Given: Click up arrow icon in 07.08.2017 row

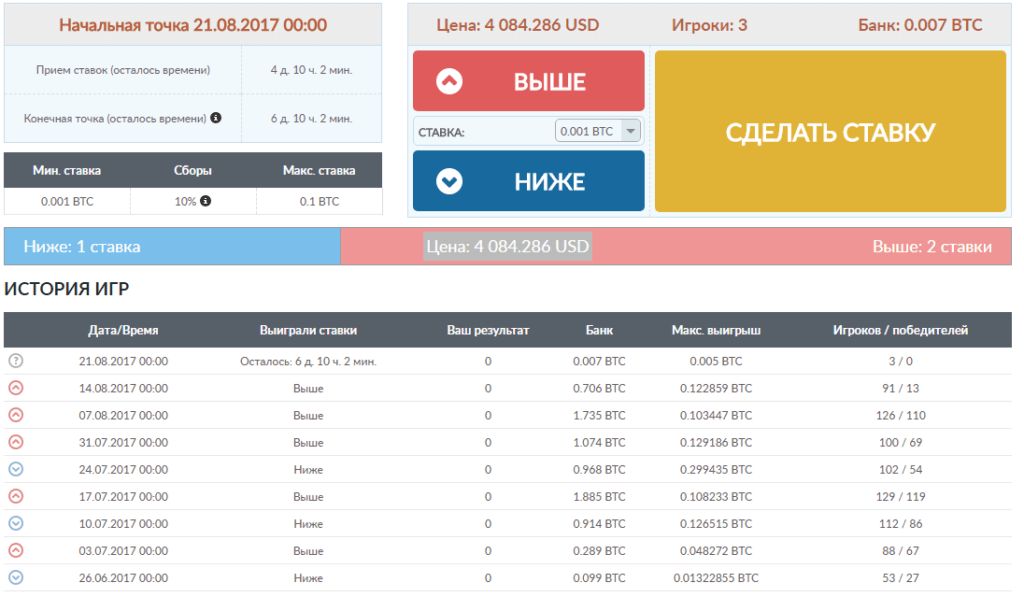Looking at the screenshot, I should (15, 415).
